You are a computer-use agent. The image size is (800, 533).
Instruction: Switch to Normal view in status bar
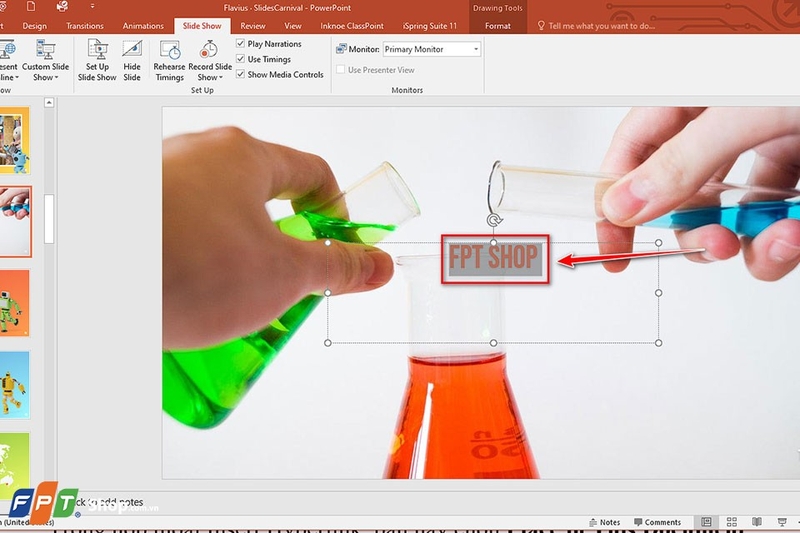point(706,522)
